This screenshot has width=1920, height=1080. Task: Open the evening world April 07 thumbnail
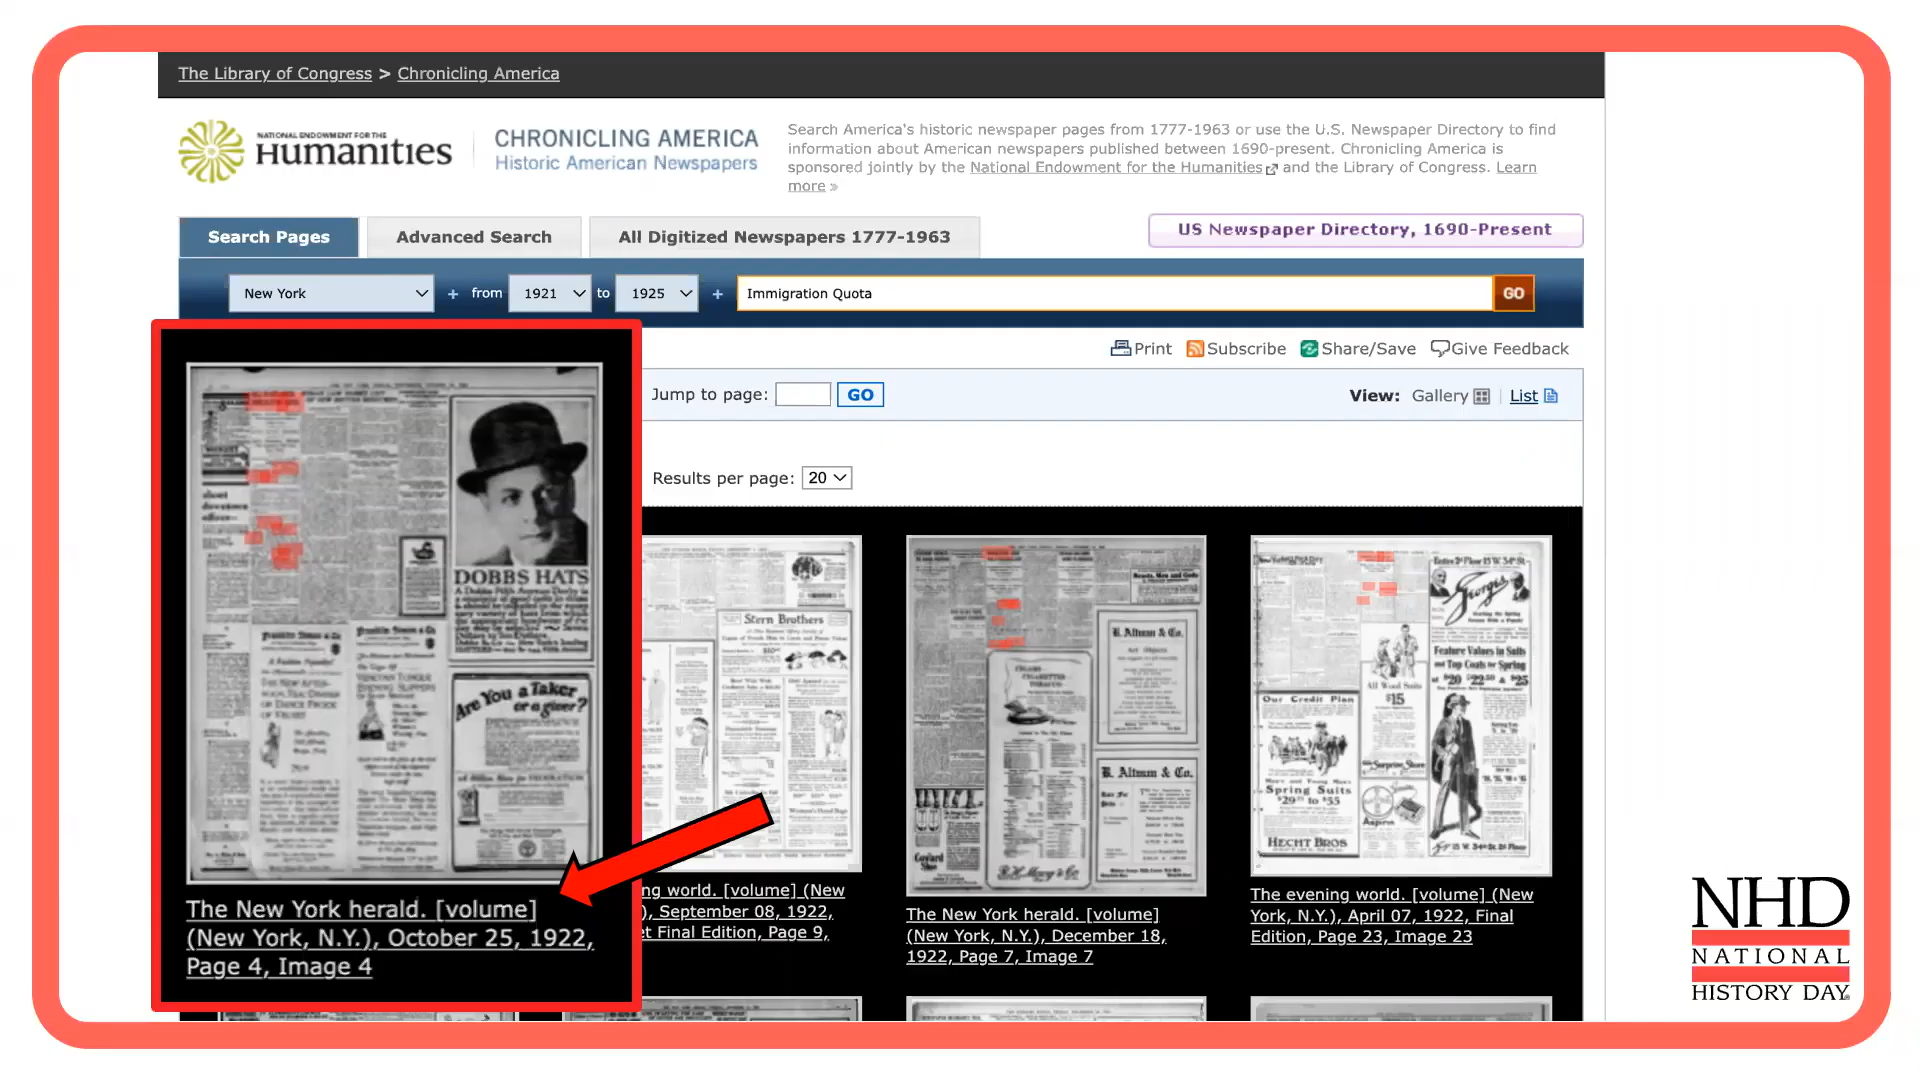click(1401, 705)
